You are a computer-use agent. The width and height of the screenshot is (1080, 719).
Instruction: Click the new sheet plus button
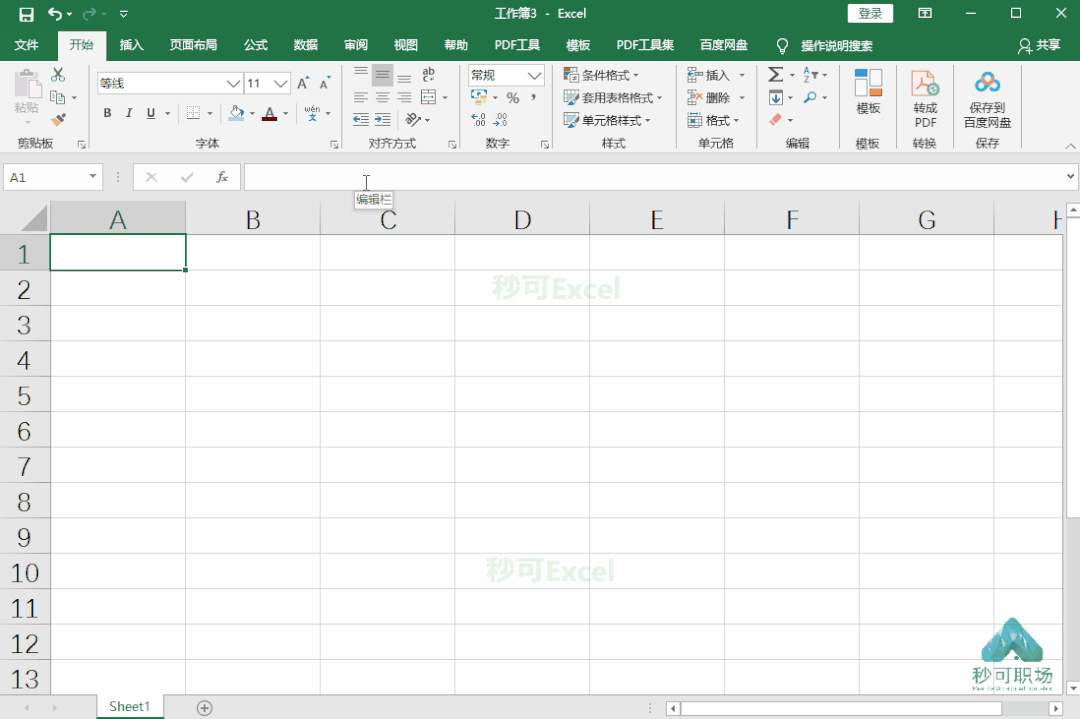coord(204,707)
